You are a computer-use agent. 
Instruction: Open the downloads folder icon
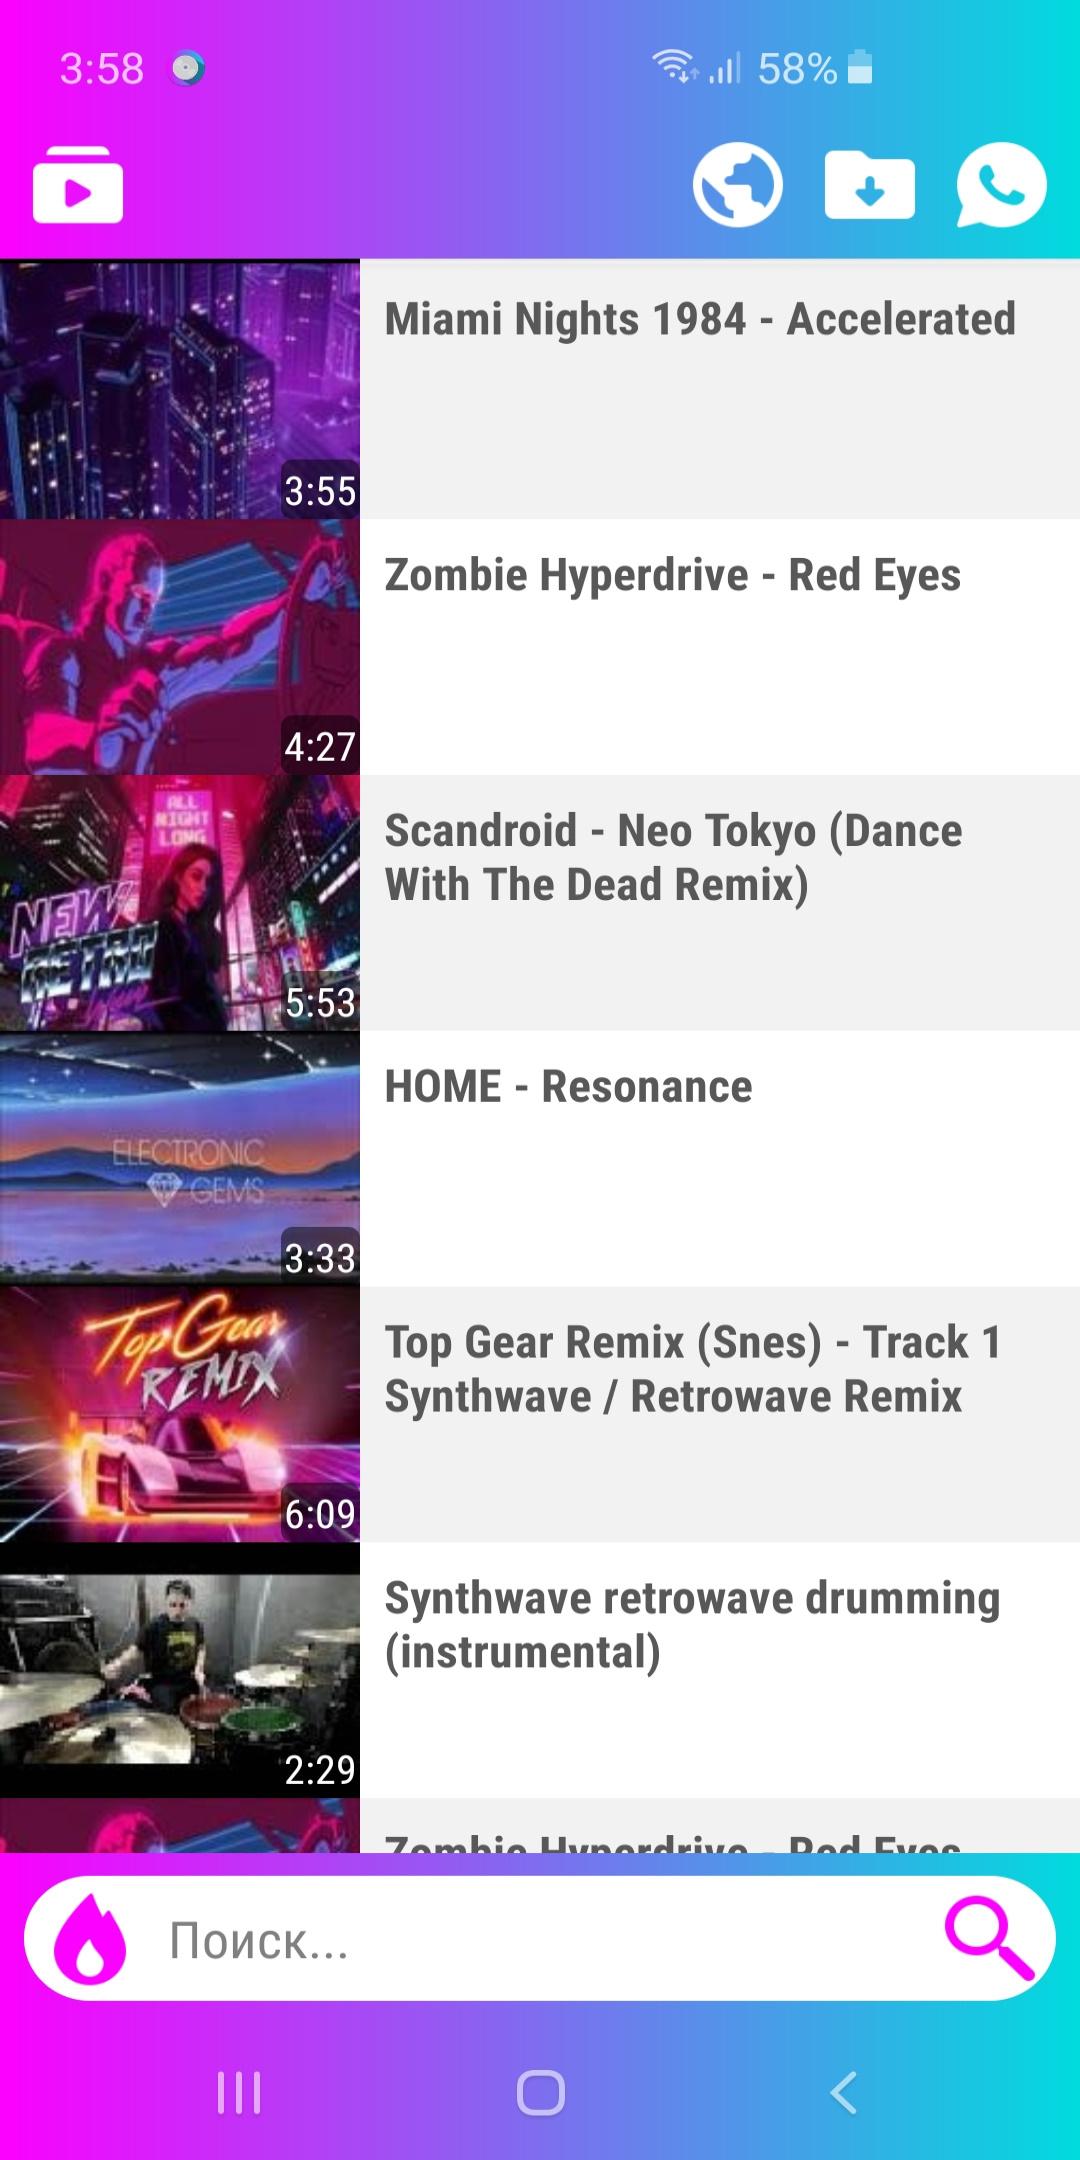tap(869, 185)
